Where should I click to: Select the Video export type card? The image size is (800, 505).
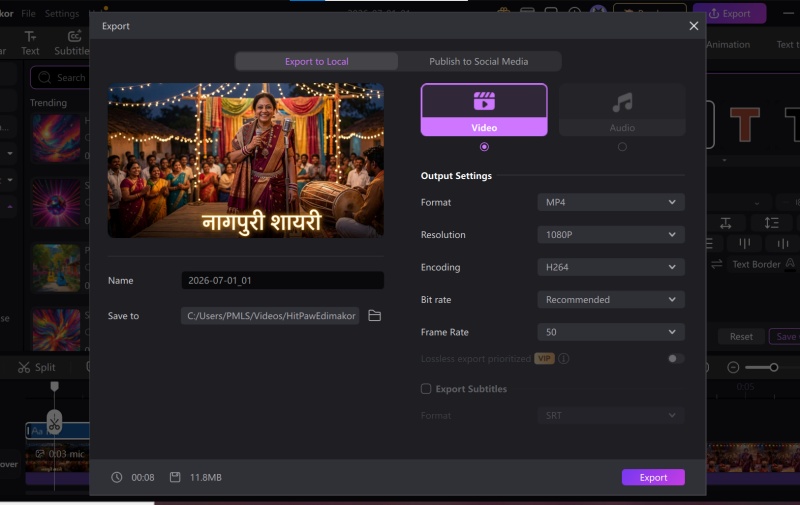484,110
